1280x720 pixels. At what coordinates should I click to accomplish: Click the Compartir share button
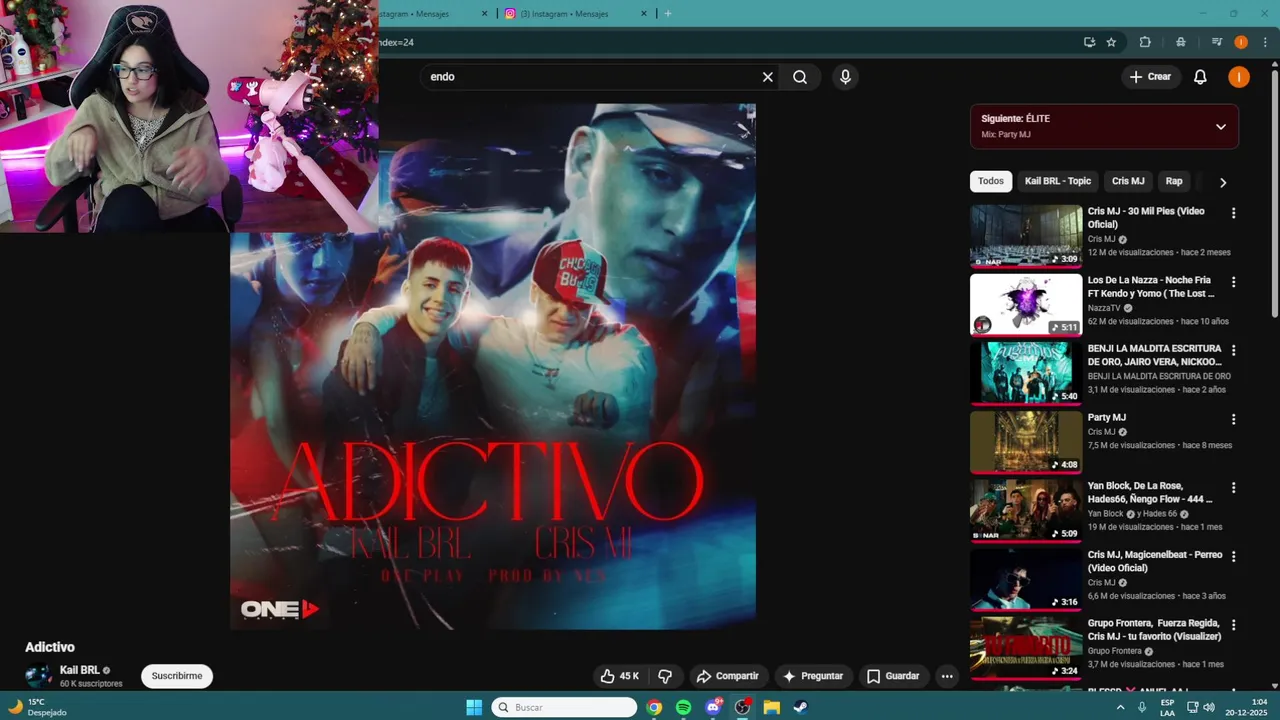[x=728, y=676]
